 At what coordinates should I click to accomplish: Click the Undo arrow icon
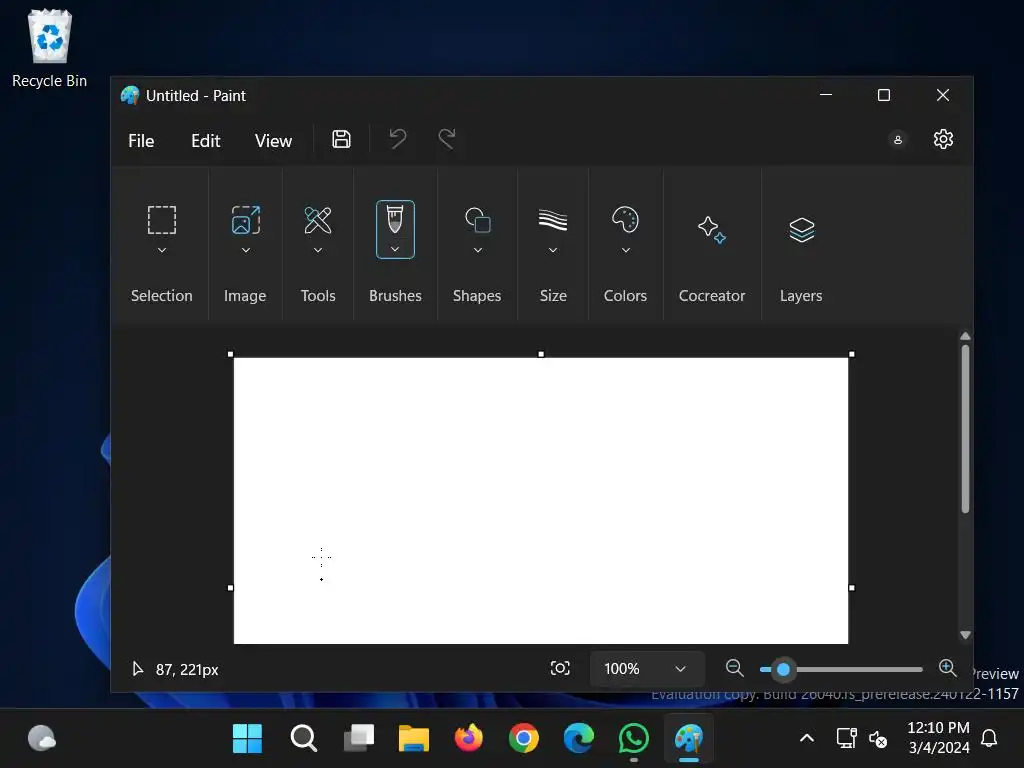point(398,139)
